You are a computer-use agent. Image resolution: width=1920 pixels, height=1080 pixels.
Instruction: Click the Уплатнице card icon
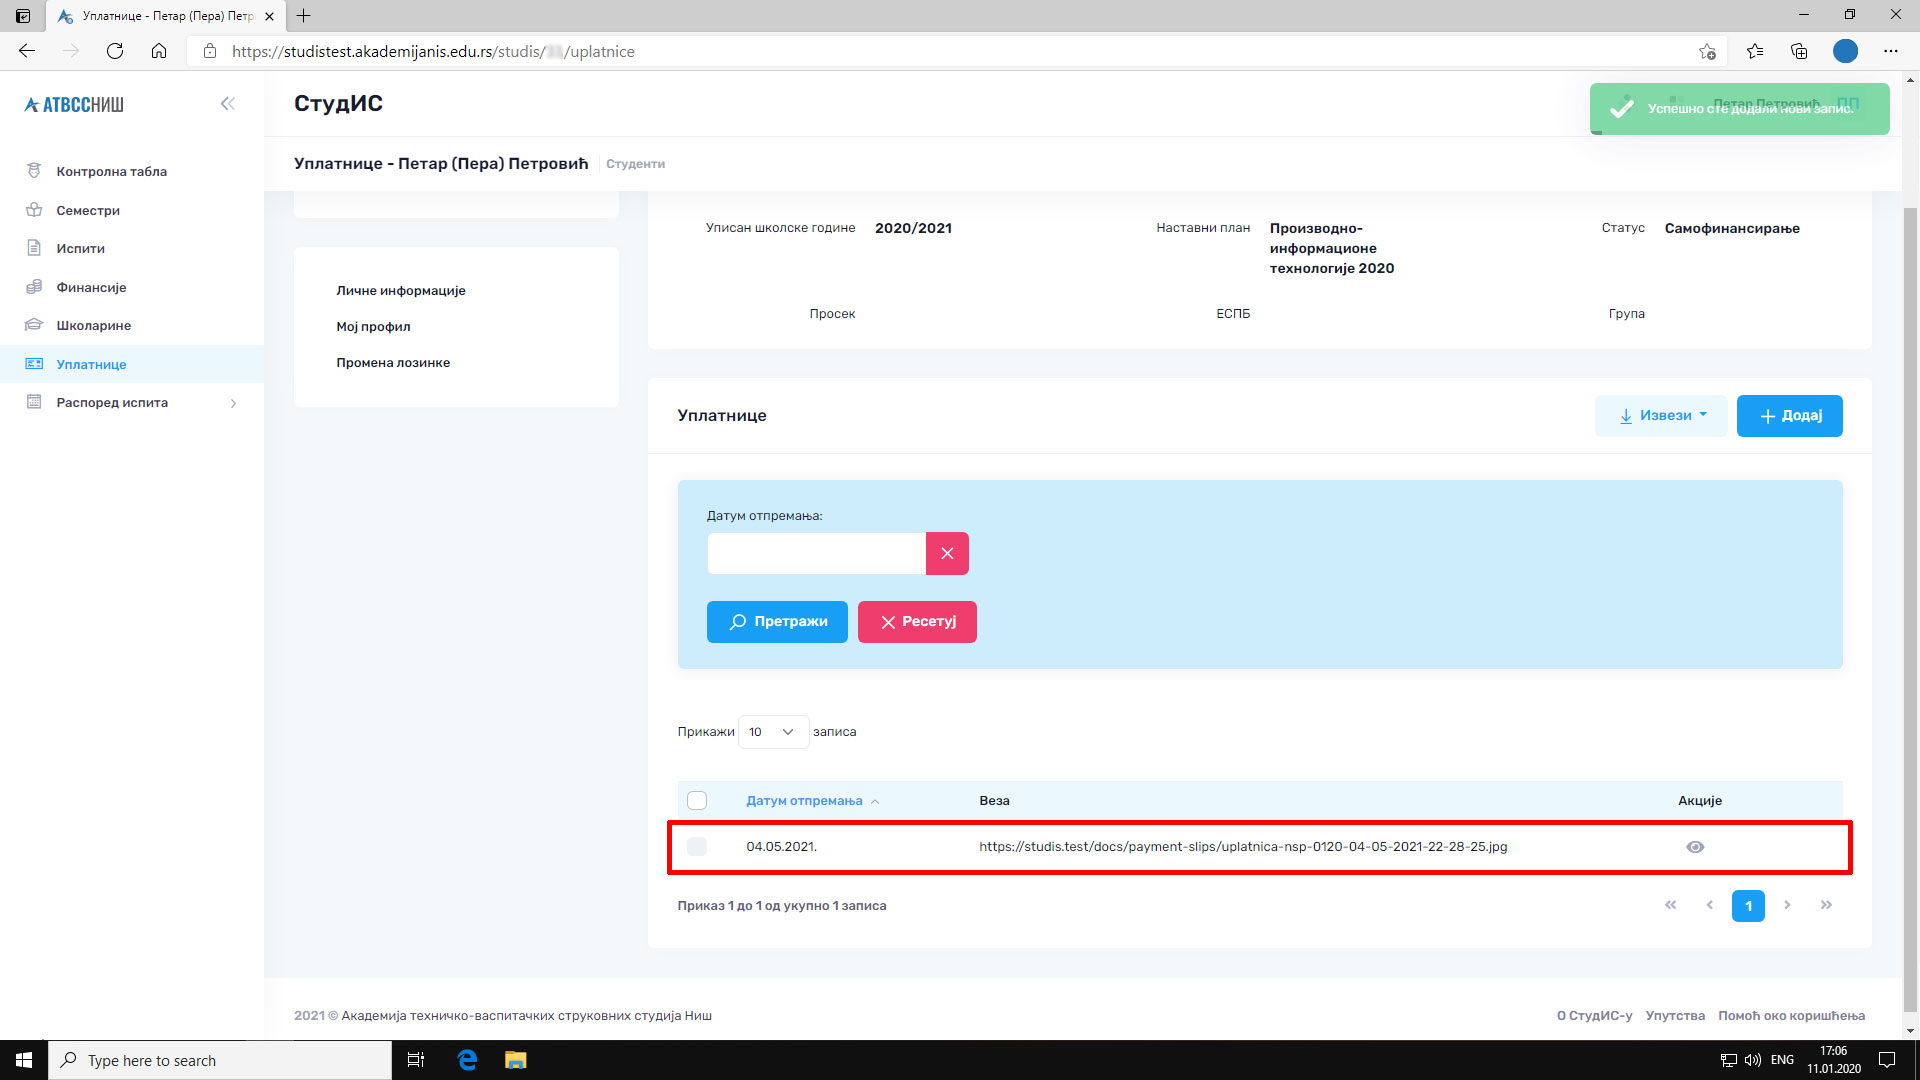click(x=34, y=364)
